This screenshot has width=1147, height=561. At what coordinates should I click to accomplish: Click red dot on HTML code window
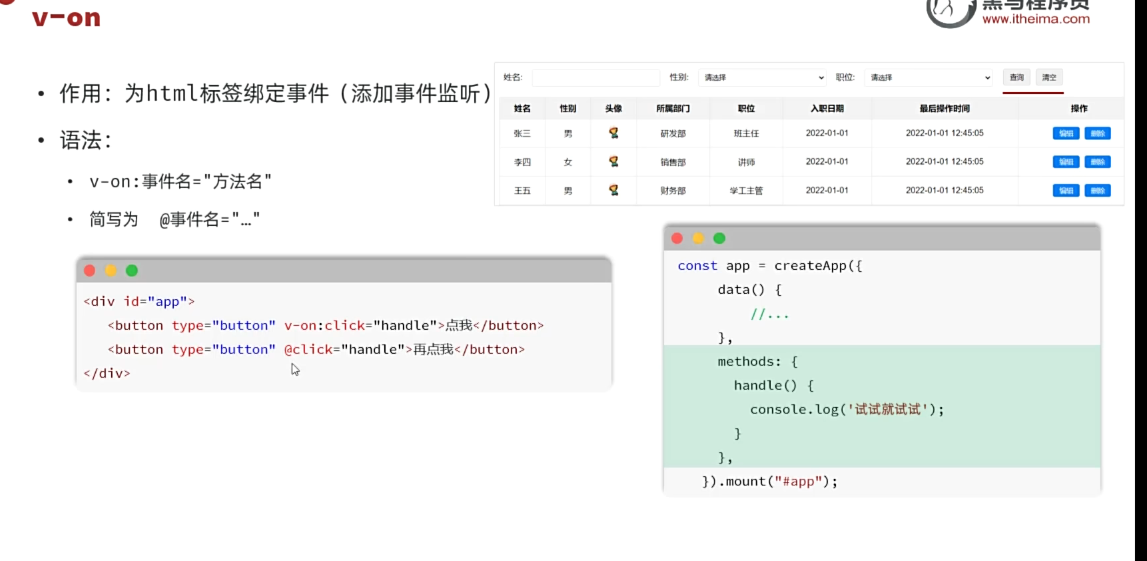point(90,271)
